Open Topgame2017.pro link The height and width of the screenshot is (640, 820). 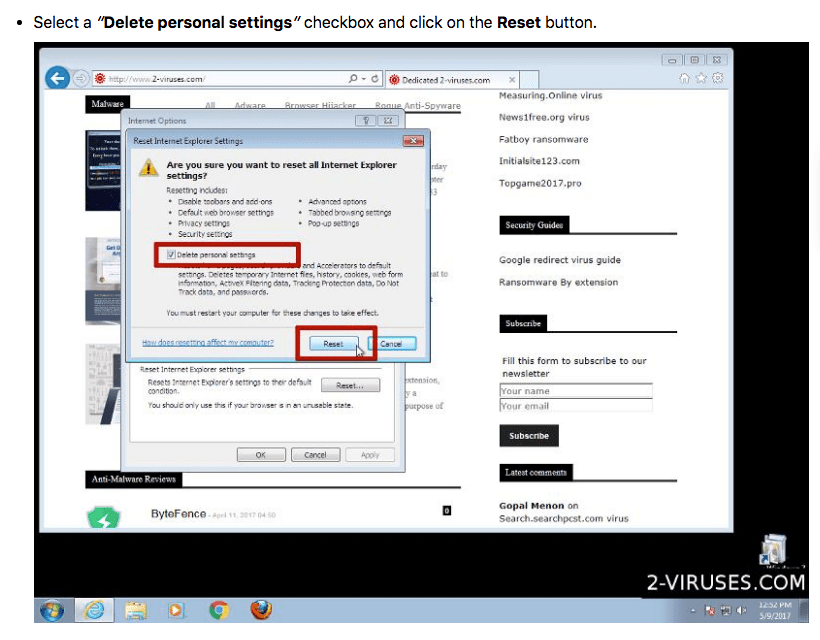point(540,184)
